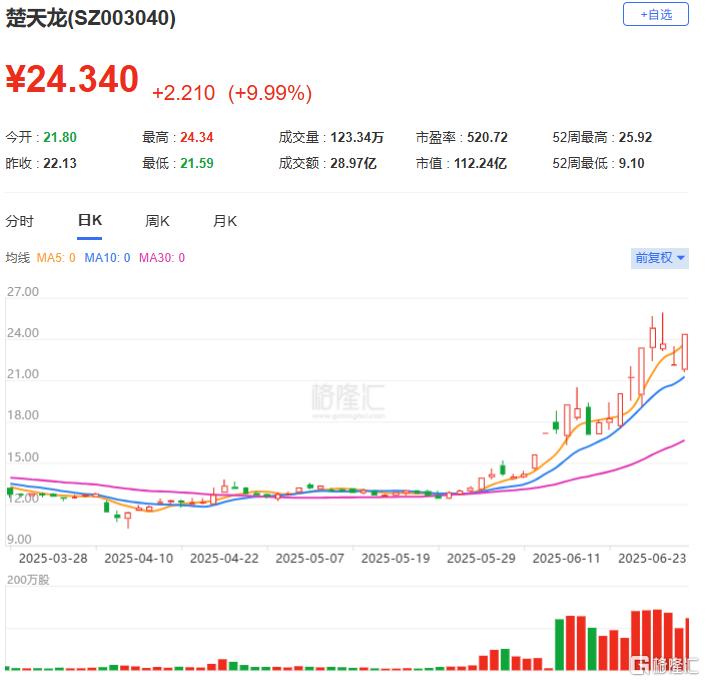This screenshot has height=682, width=705.
Task: Click the 最高 value 24.34
Action: coord(196,137)
